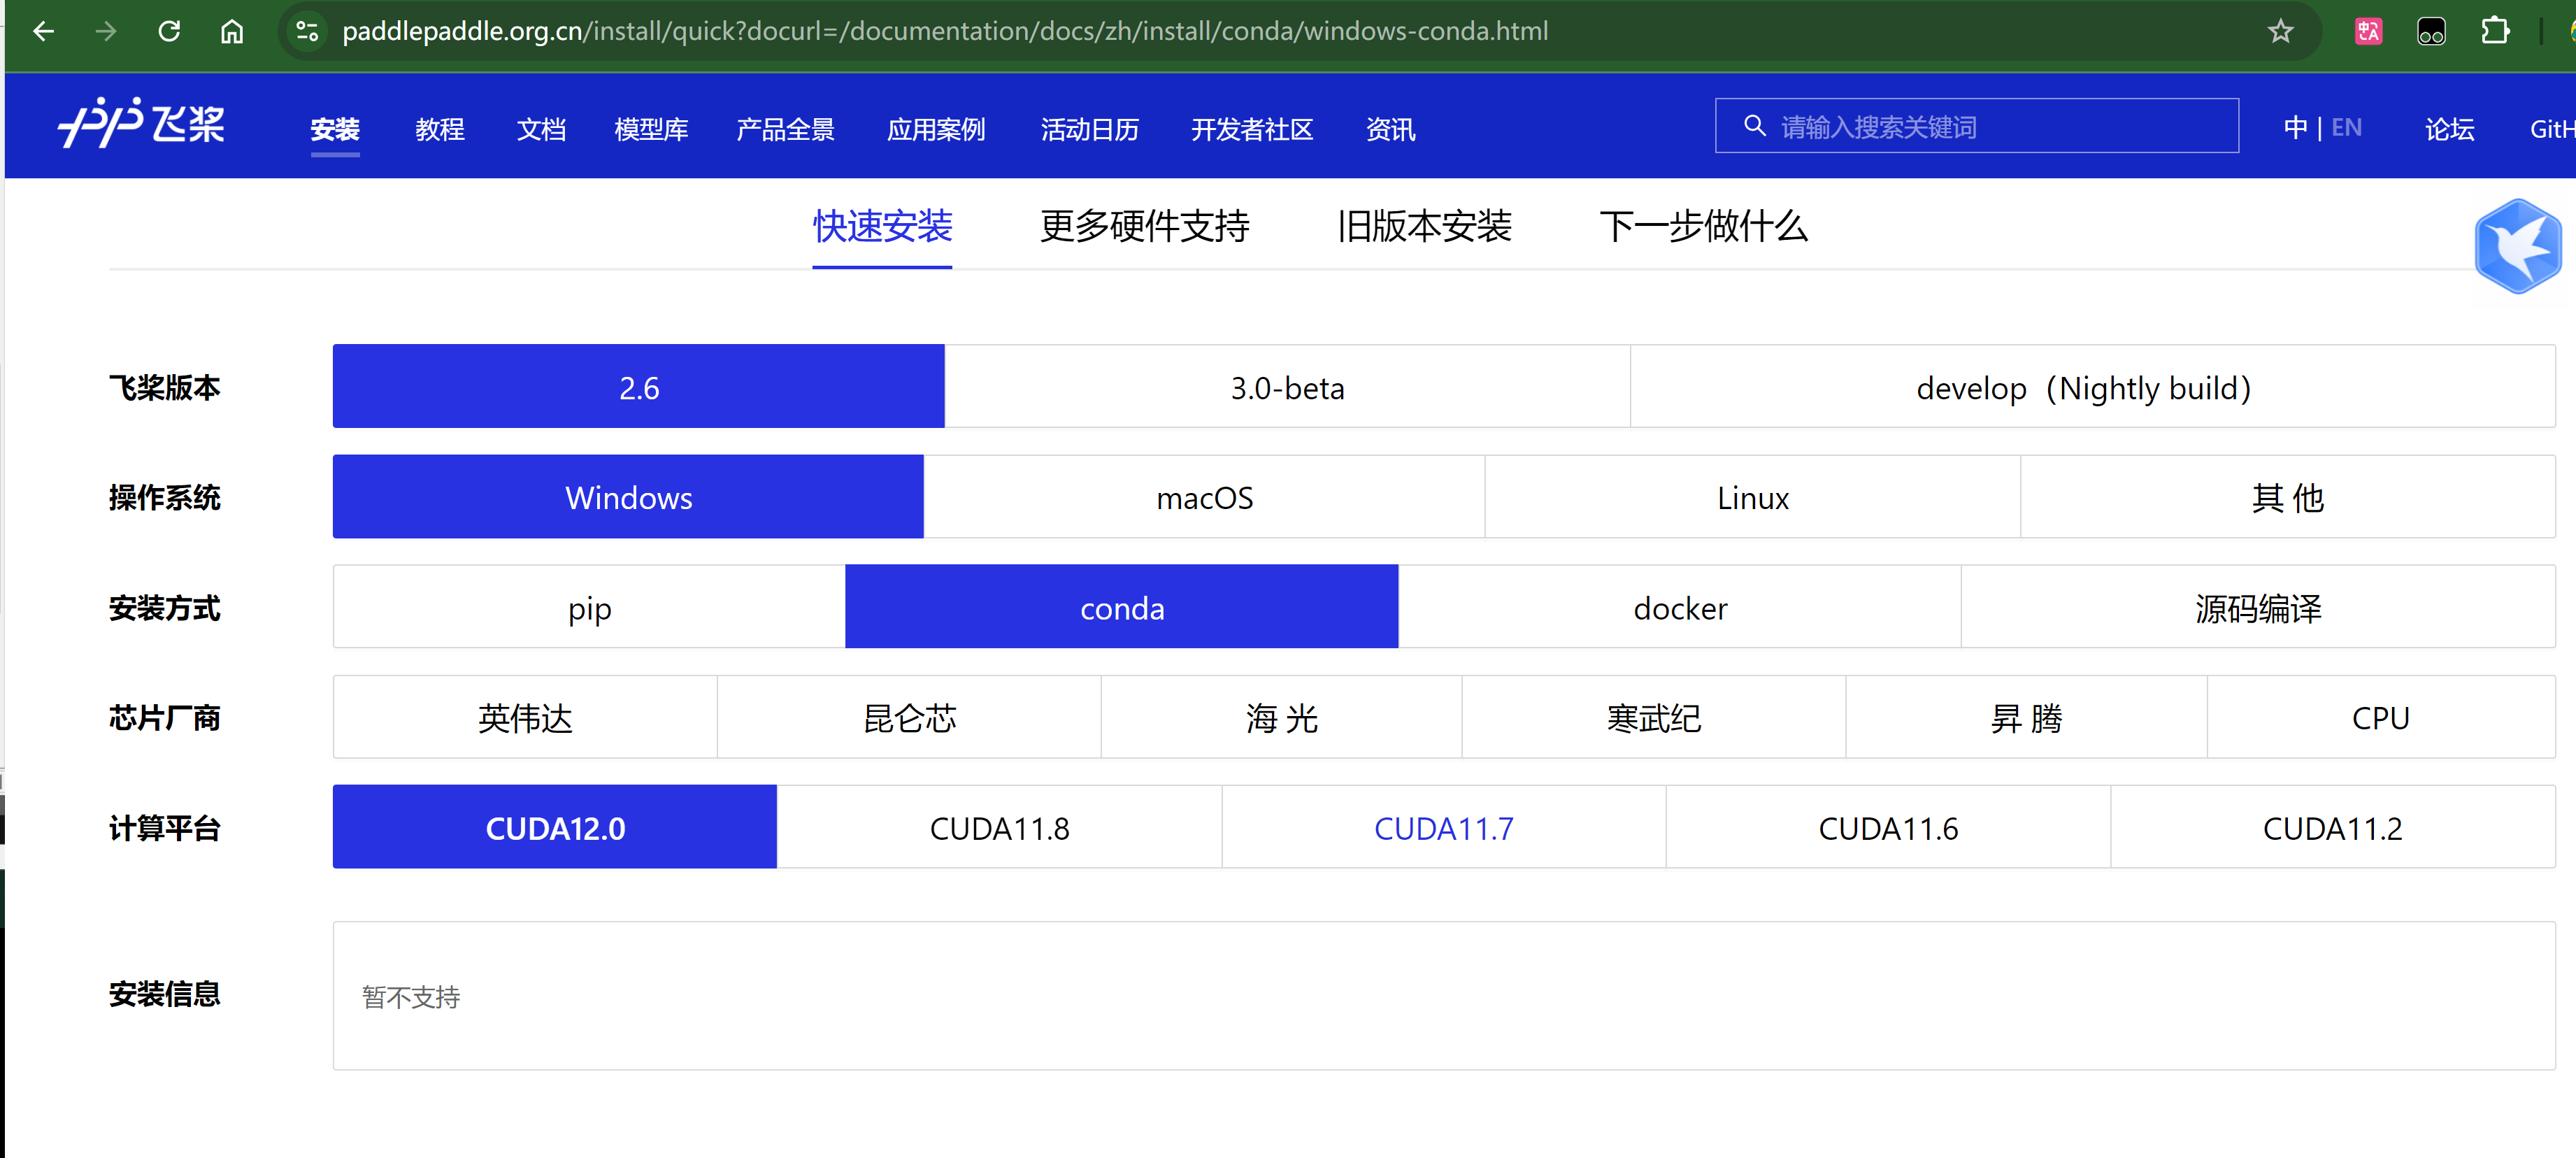Open the 教程 nav menu item
Viewport: 2576px width, 1158px height.
point(440,129)
